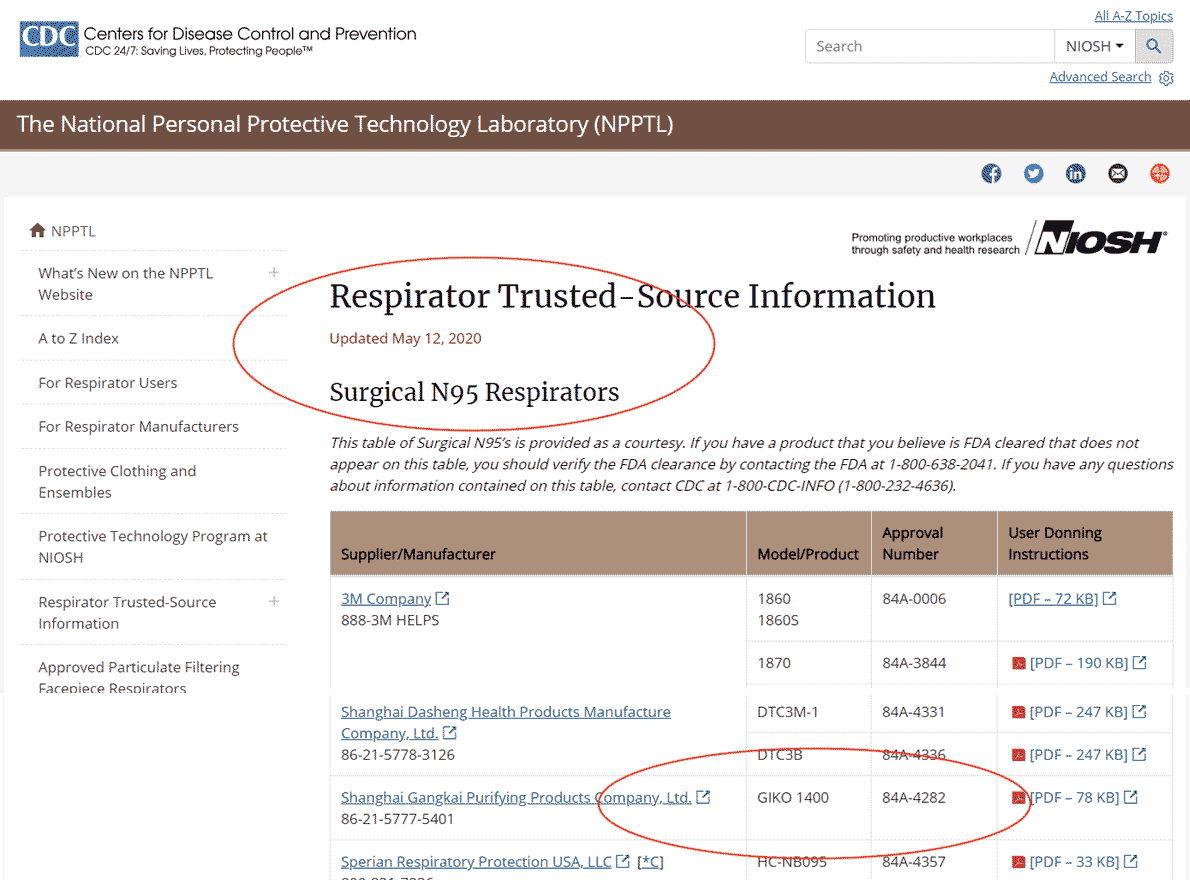This screenshot has width=1190, height=880.
Task: Click the search magnifier button
Action: 1154,46
